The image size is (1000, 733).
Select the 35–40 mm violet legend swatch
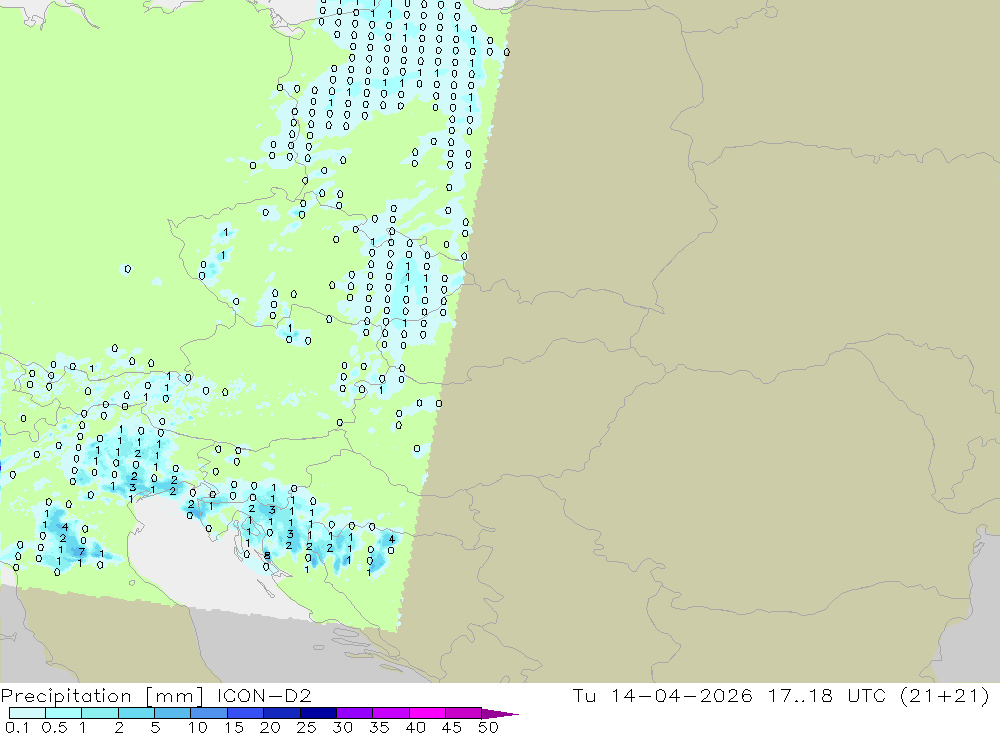pos(391,713)
